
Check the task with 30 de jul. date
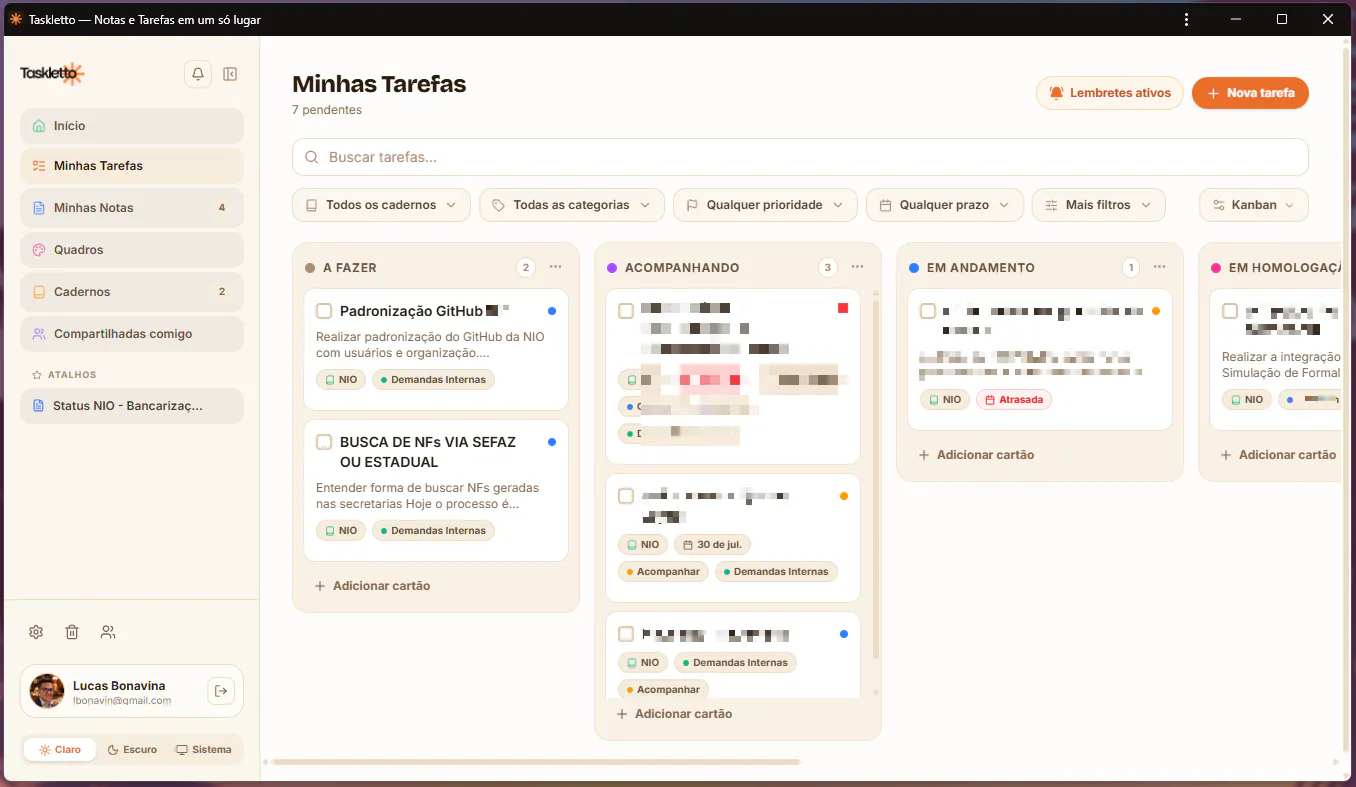coord(626,496)
